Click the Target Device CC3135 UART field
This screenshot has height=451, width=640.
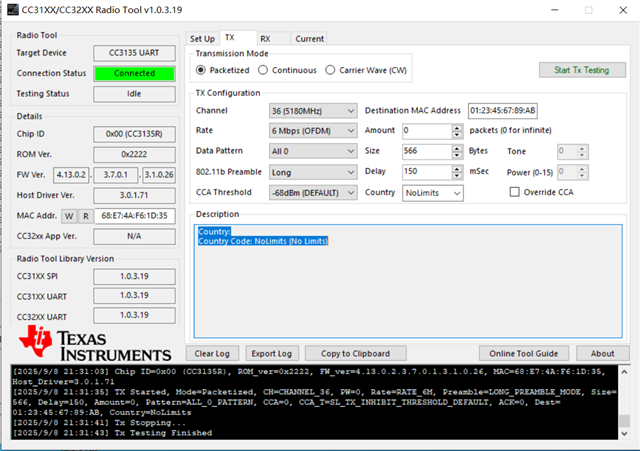(x=134, y=53)
